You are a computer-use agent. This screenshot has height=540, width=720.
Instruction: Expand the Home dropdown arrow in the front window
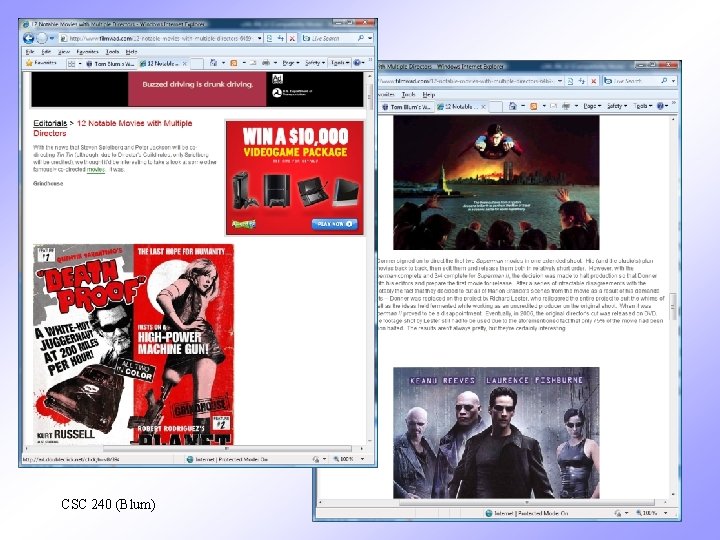coord(224,63)
